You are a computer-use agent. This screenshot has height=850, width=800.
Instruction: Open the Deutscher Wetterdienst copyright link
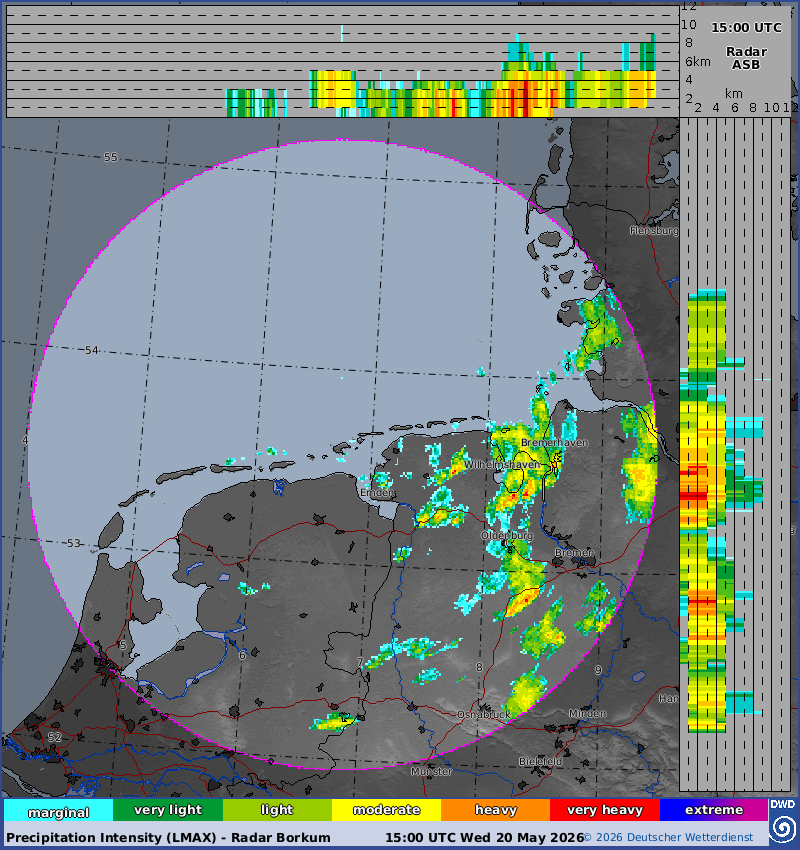point(669,838)
